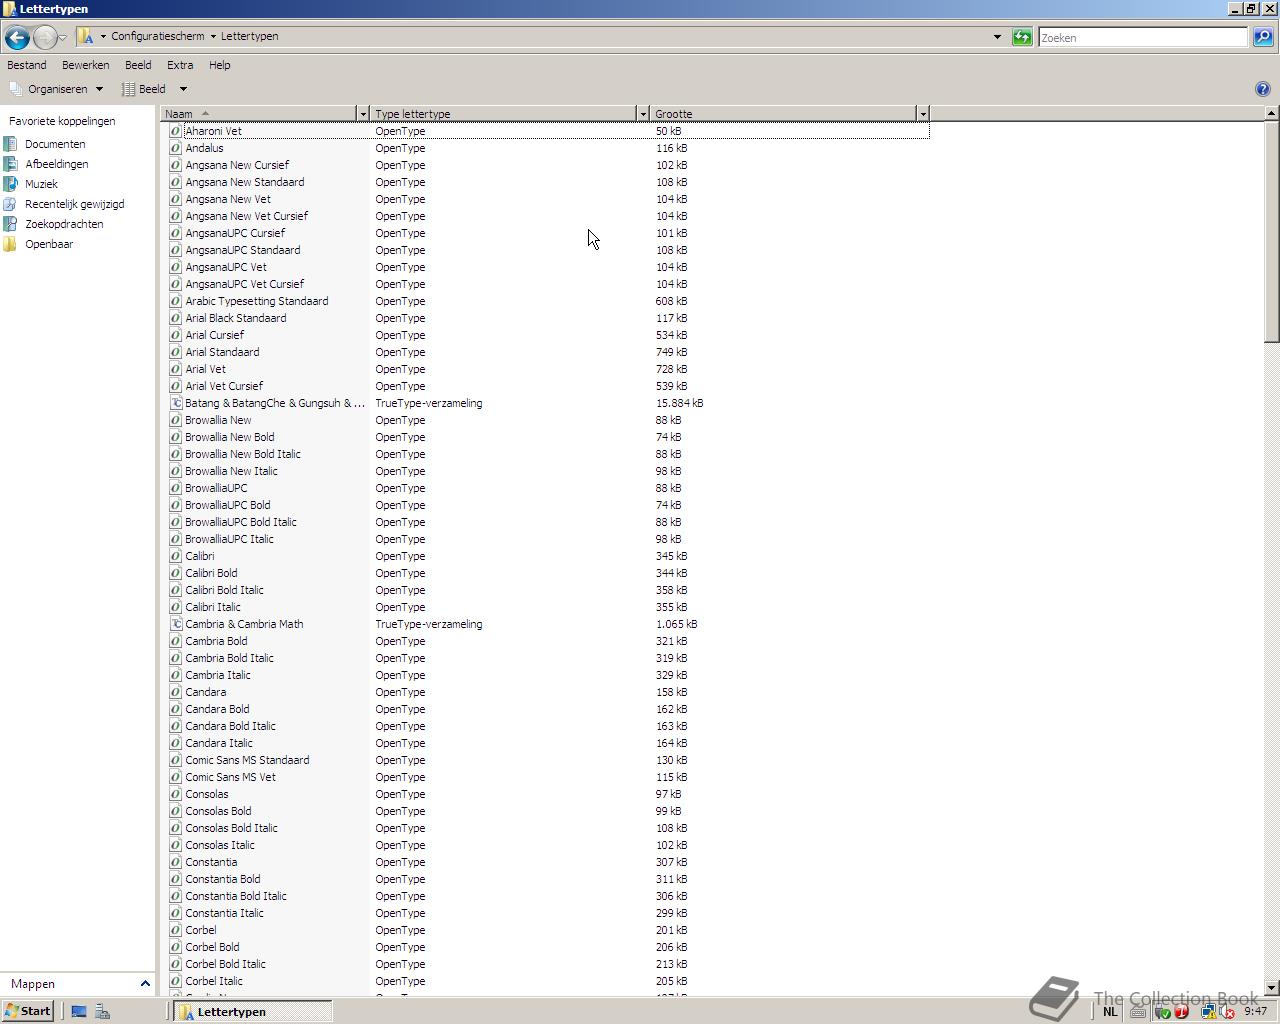Expand the Mappen pane chevron

pyautogui.click(x=145, y=984)
